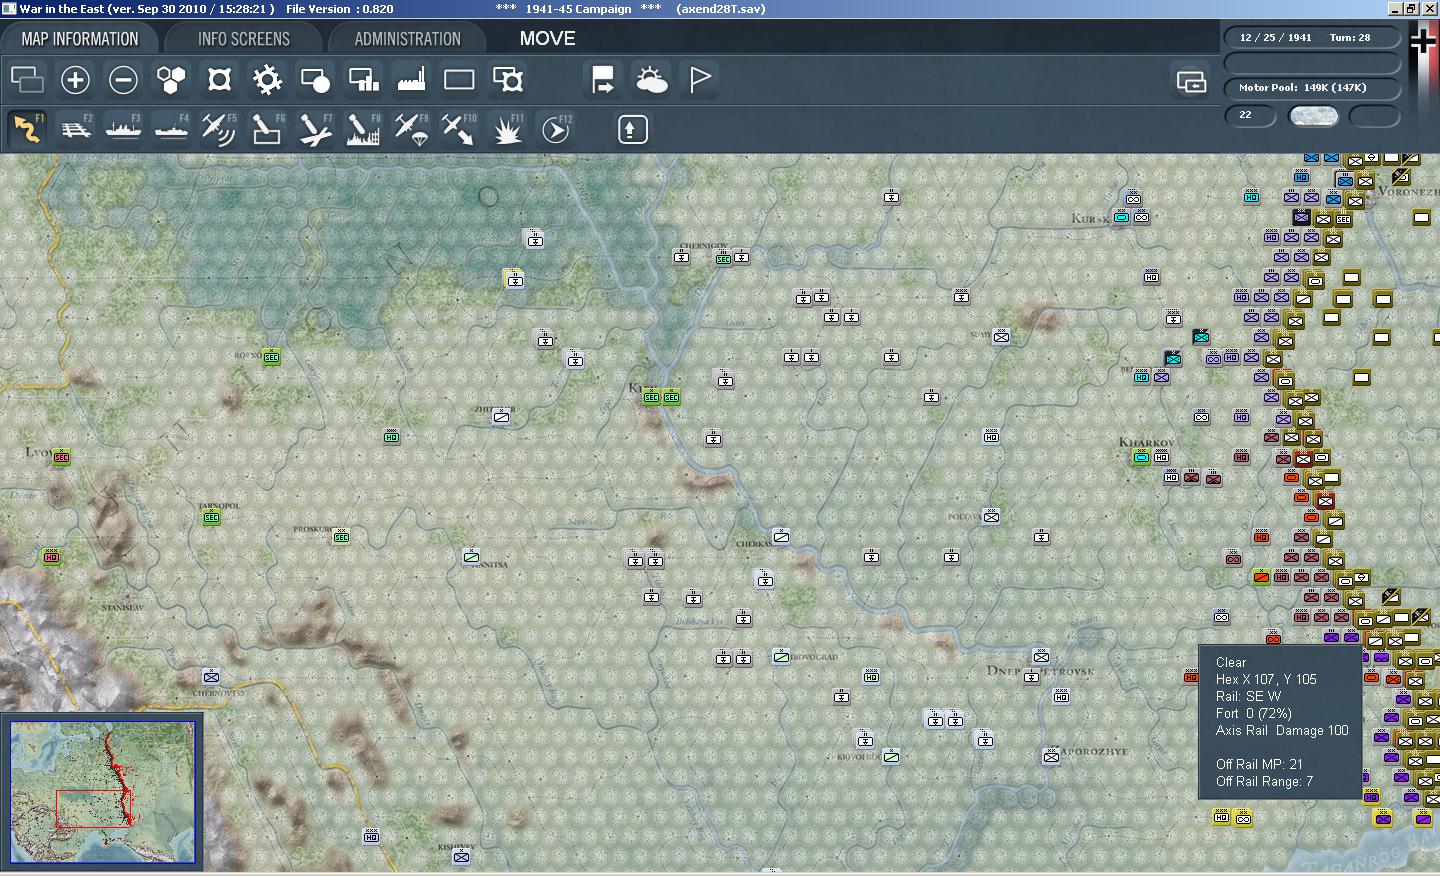Click the MOVE mode label
This screenshot has height=876, width=1440.
tap(548, 39)
